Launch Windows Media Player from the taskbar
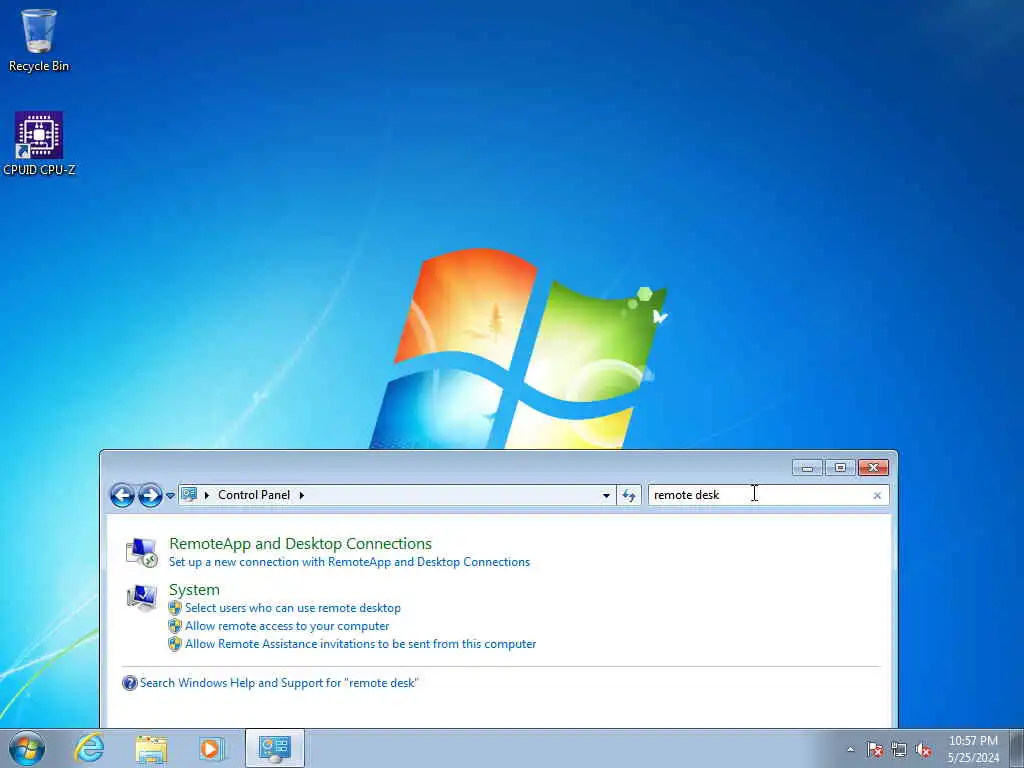Viewport: 1024px width, 768px height. click(x=212, y=748)
